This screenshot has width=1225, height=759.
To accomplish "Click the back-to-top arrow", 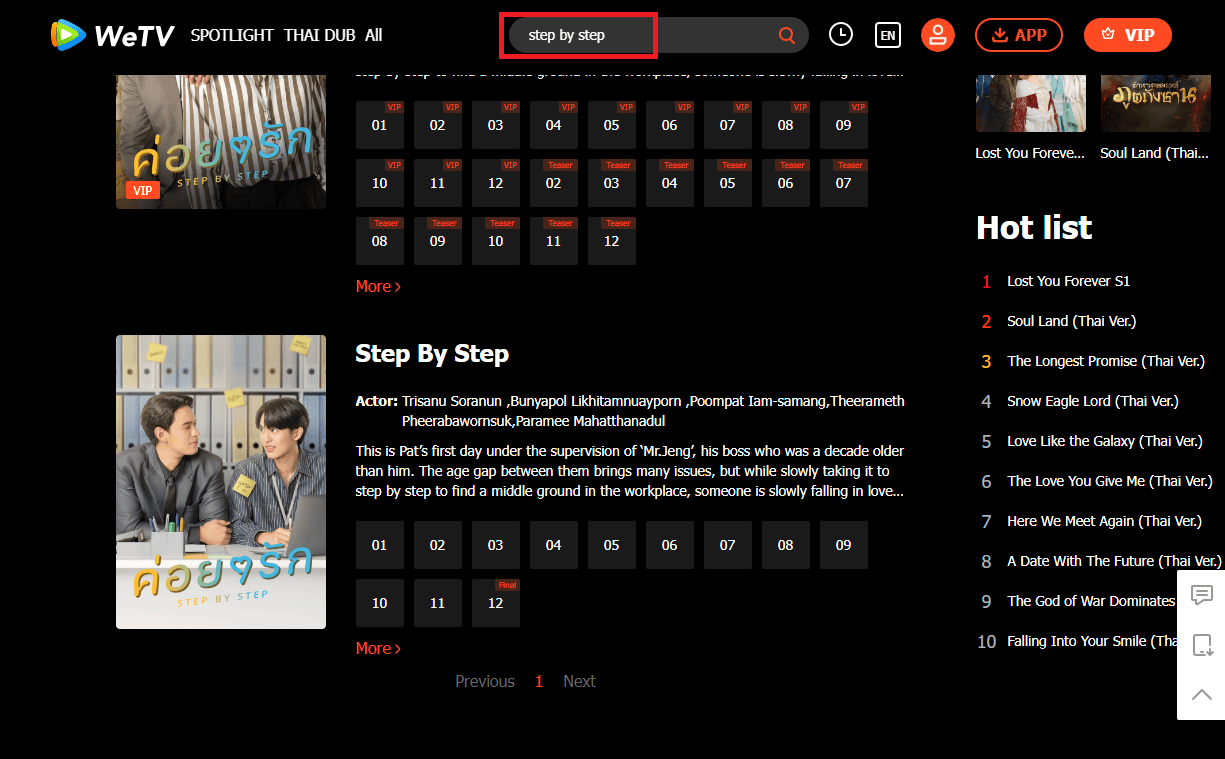I will coord(1202,694).
